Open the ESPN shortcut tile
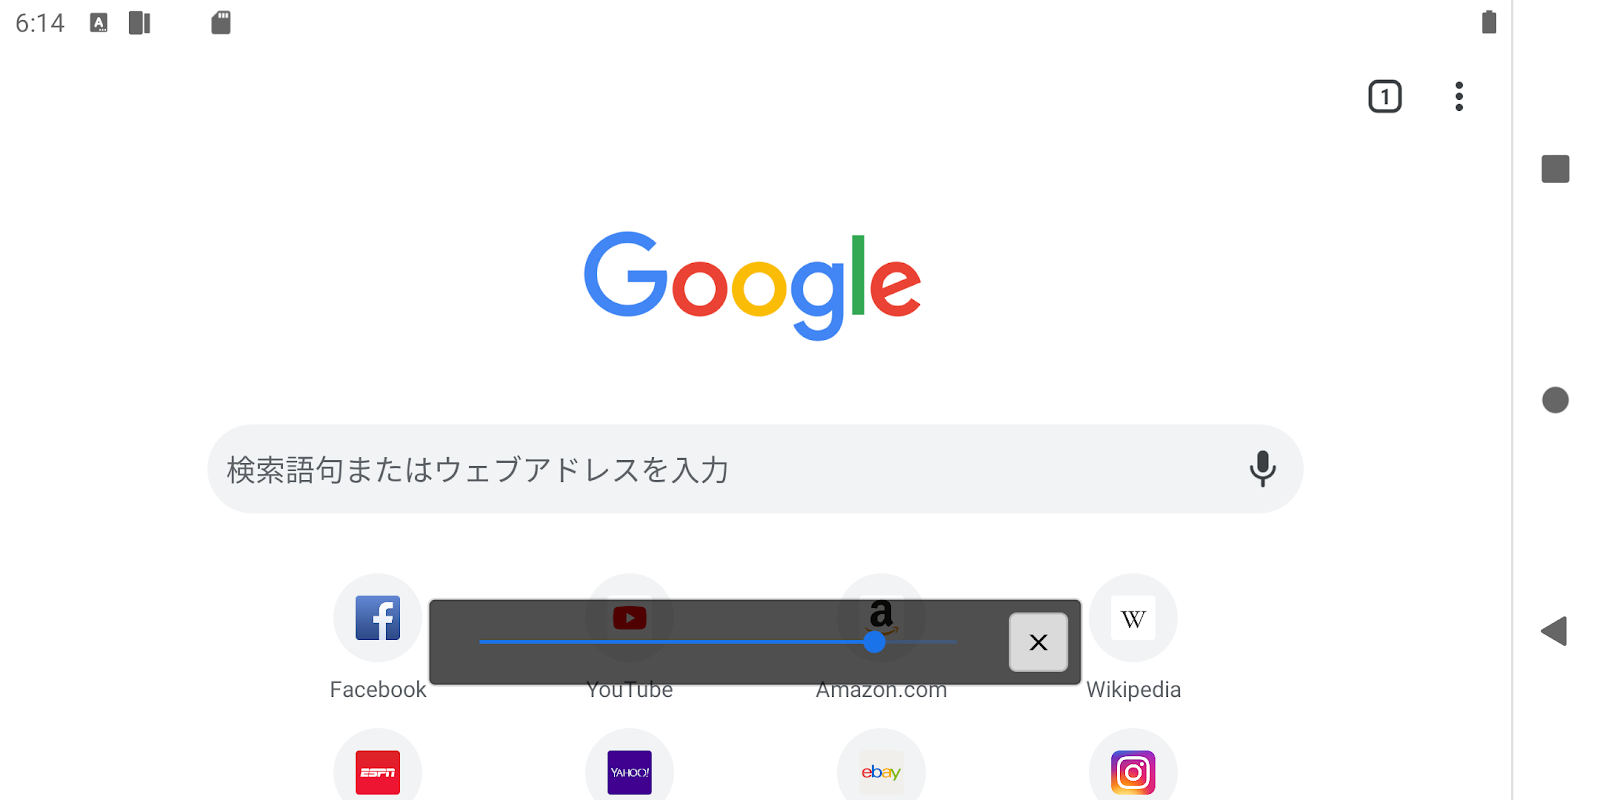Viewport: 1600px width, 800px height. click(378, 772)
